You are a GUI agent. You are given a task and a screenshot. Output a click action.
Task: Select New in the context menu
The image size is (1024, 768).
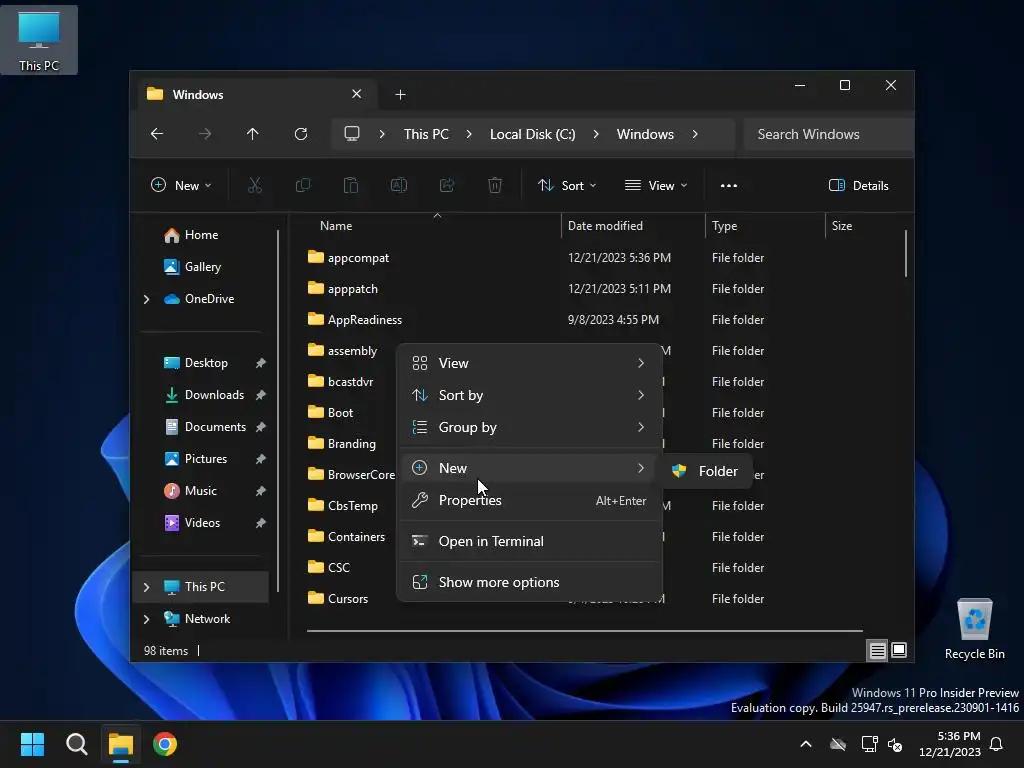click(529, 468)
